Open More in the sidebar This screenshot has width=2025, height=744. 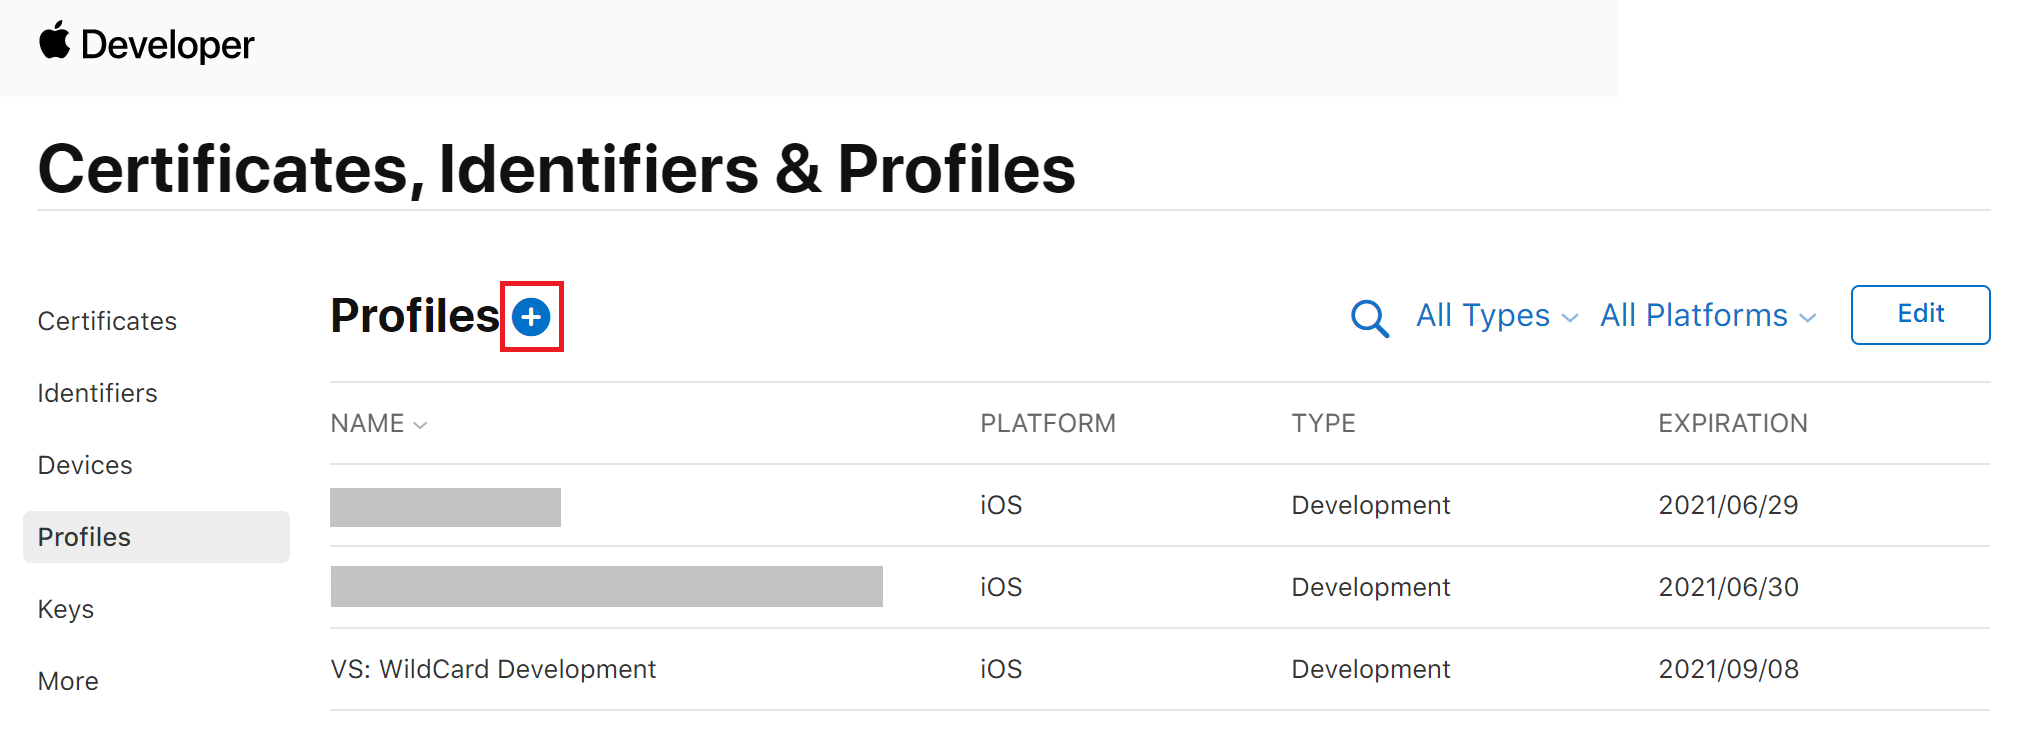point(68,681)
